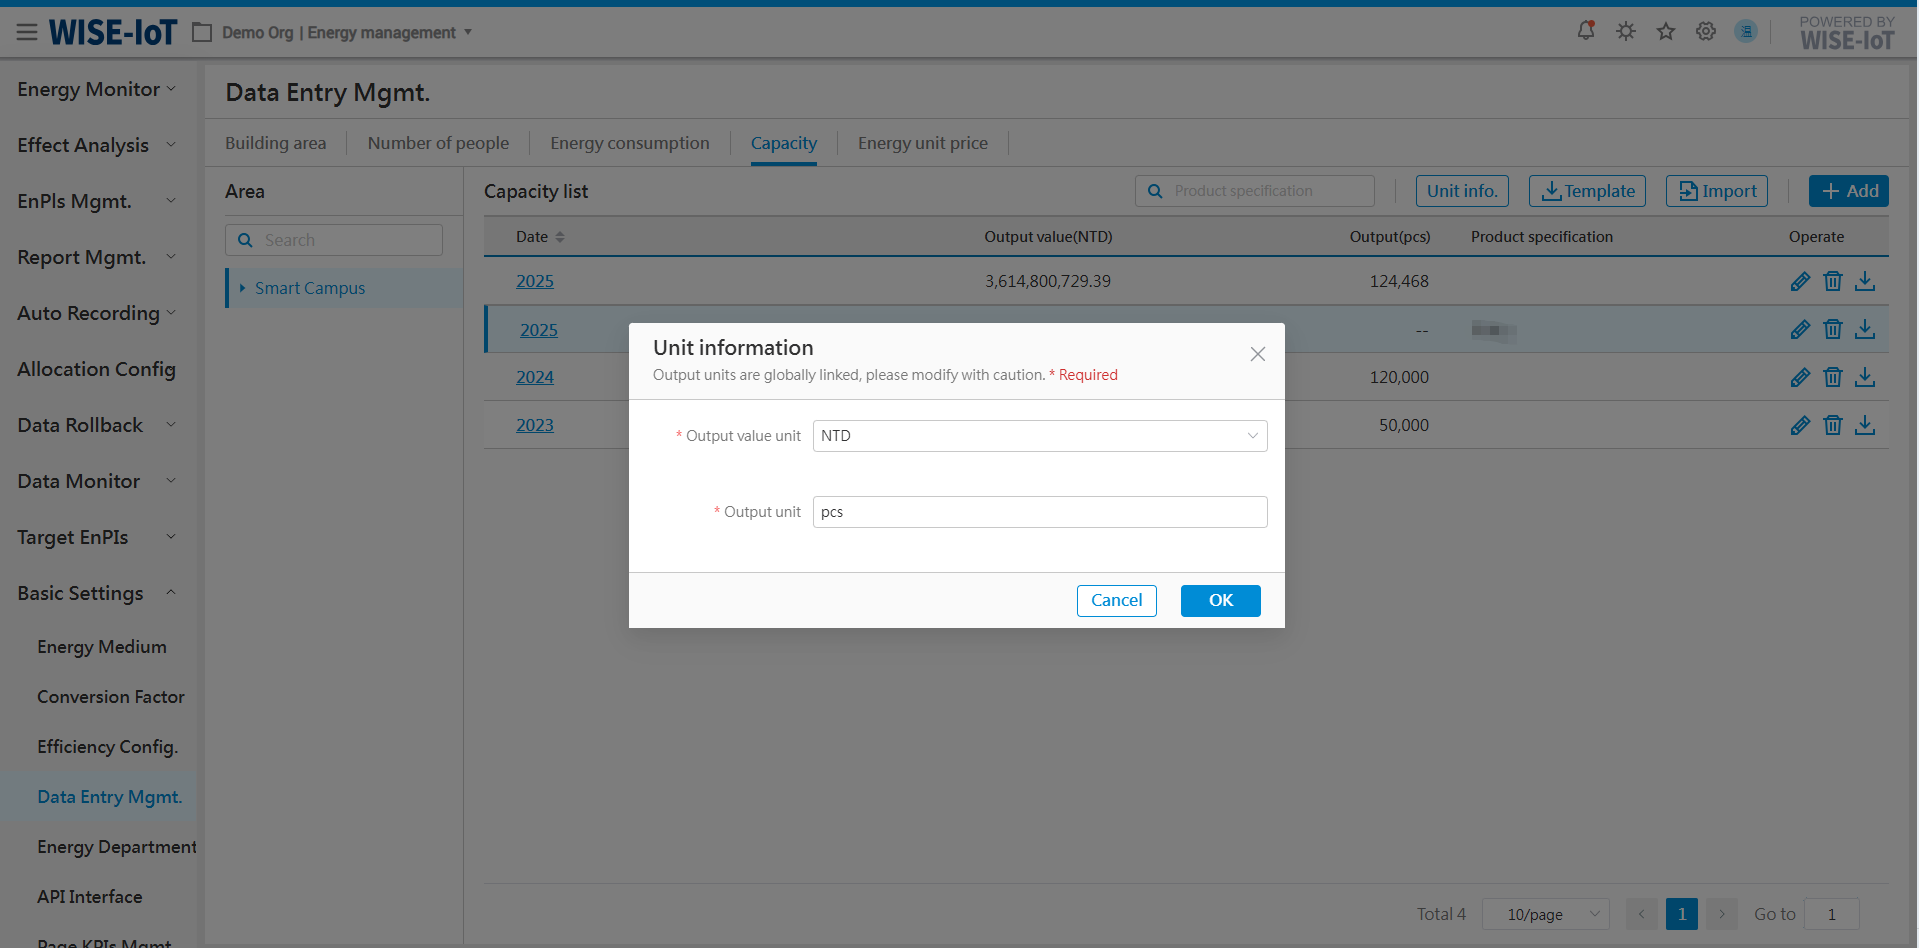Click edit pencil for 2023 row
The width and height of the screenshot is (1919, 948).
[1800, 425]
